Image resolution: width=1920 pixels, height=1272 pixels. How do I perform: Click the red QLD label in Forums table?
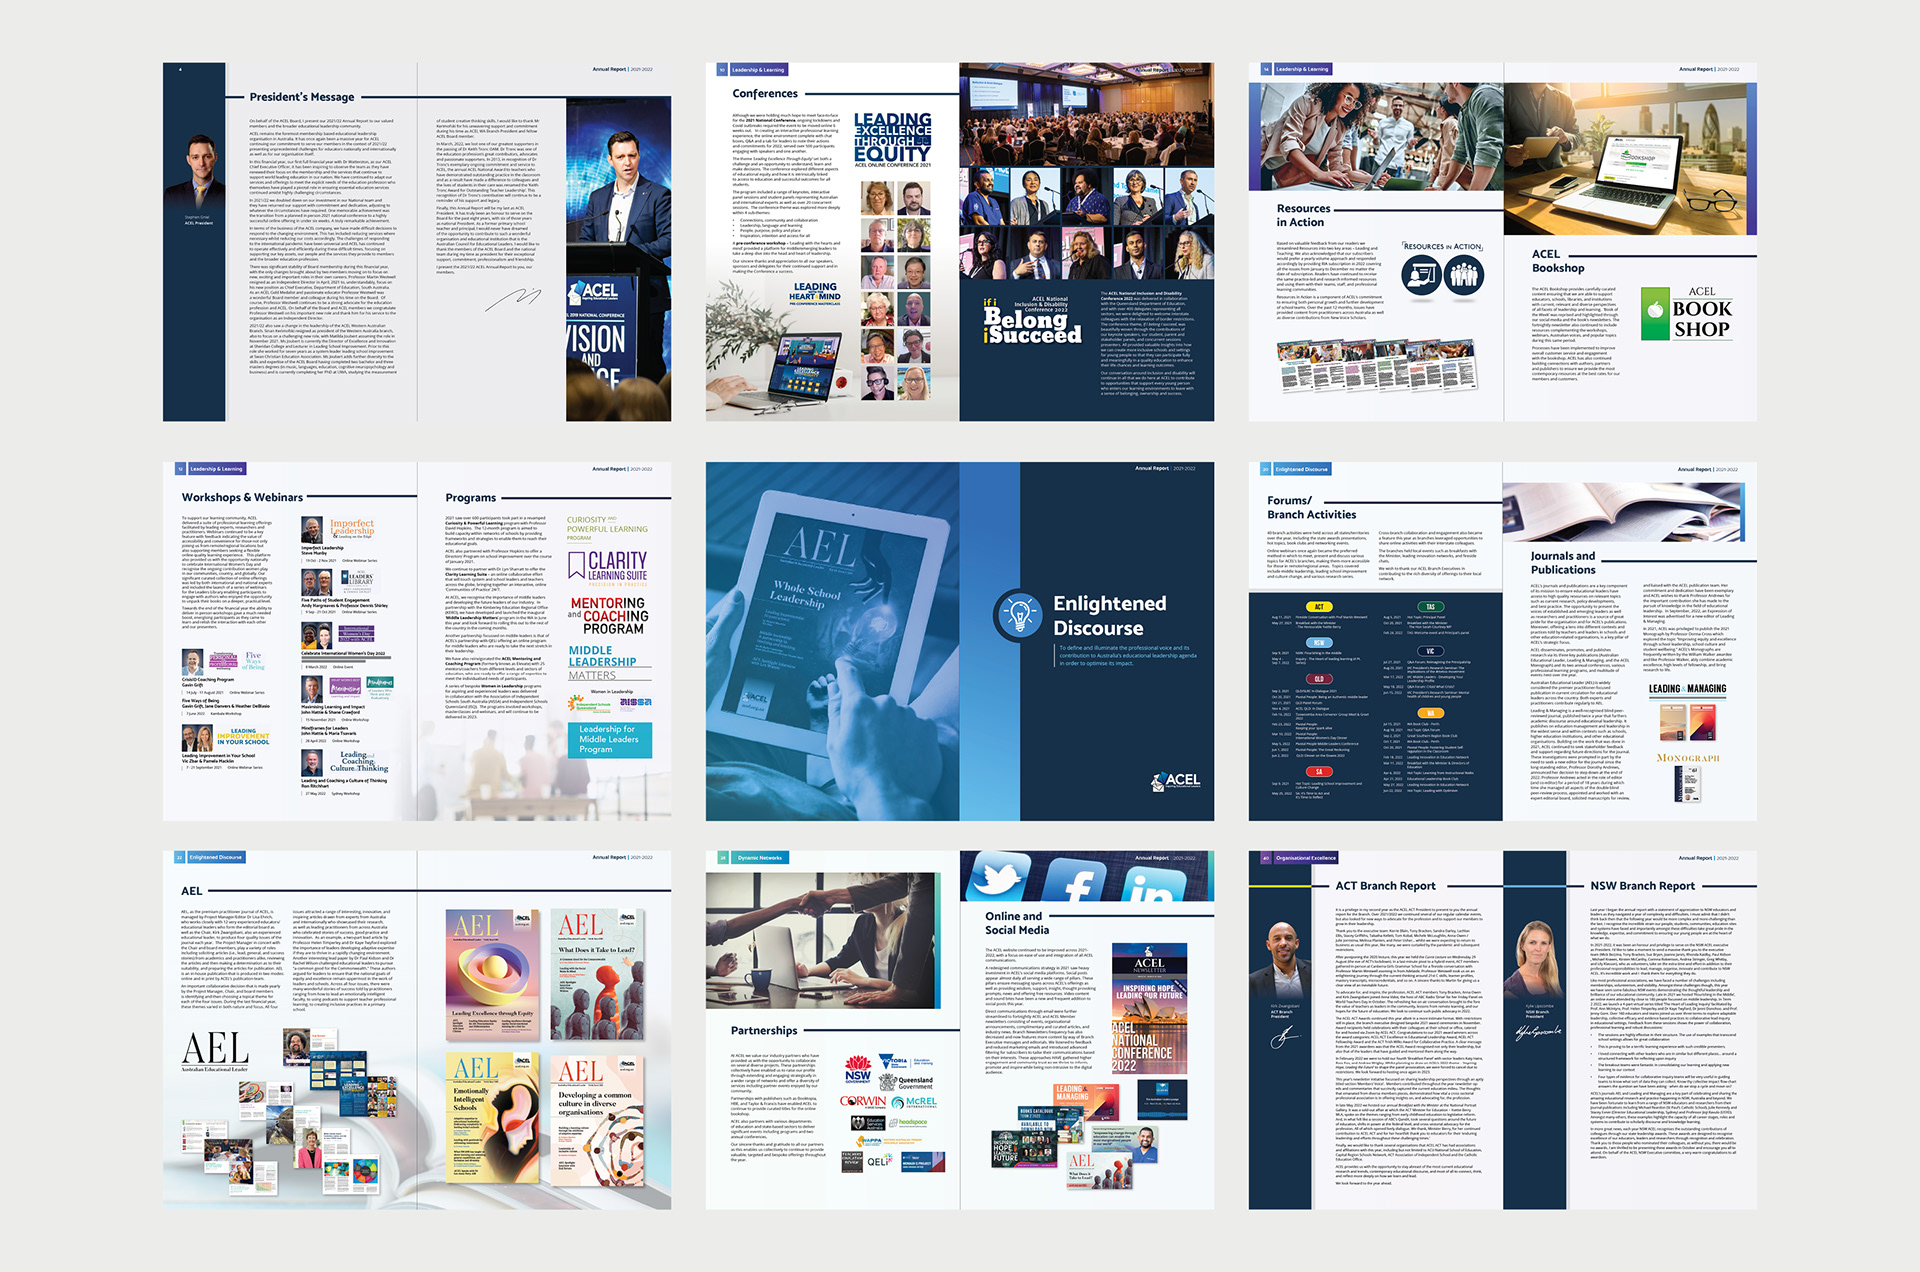point(1319,678)
